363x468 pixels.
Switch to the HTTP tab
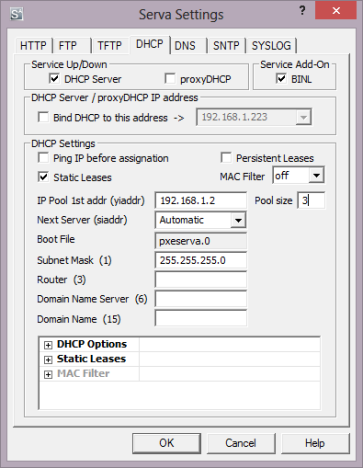click(33, 45)
